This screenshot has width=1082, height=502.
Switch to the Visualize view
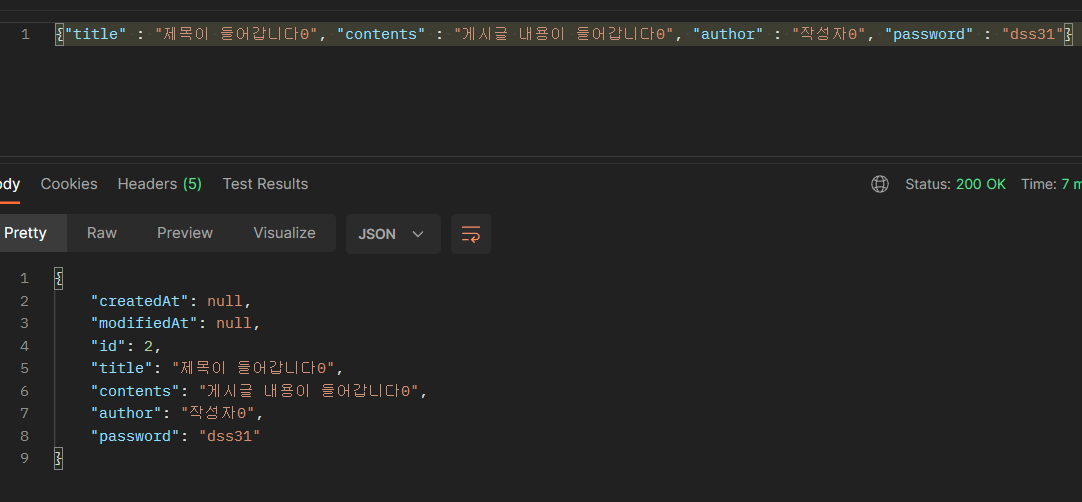(x=284, y=233)
